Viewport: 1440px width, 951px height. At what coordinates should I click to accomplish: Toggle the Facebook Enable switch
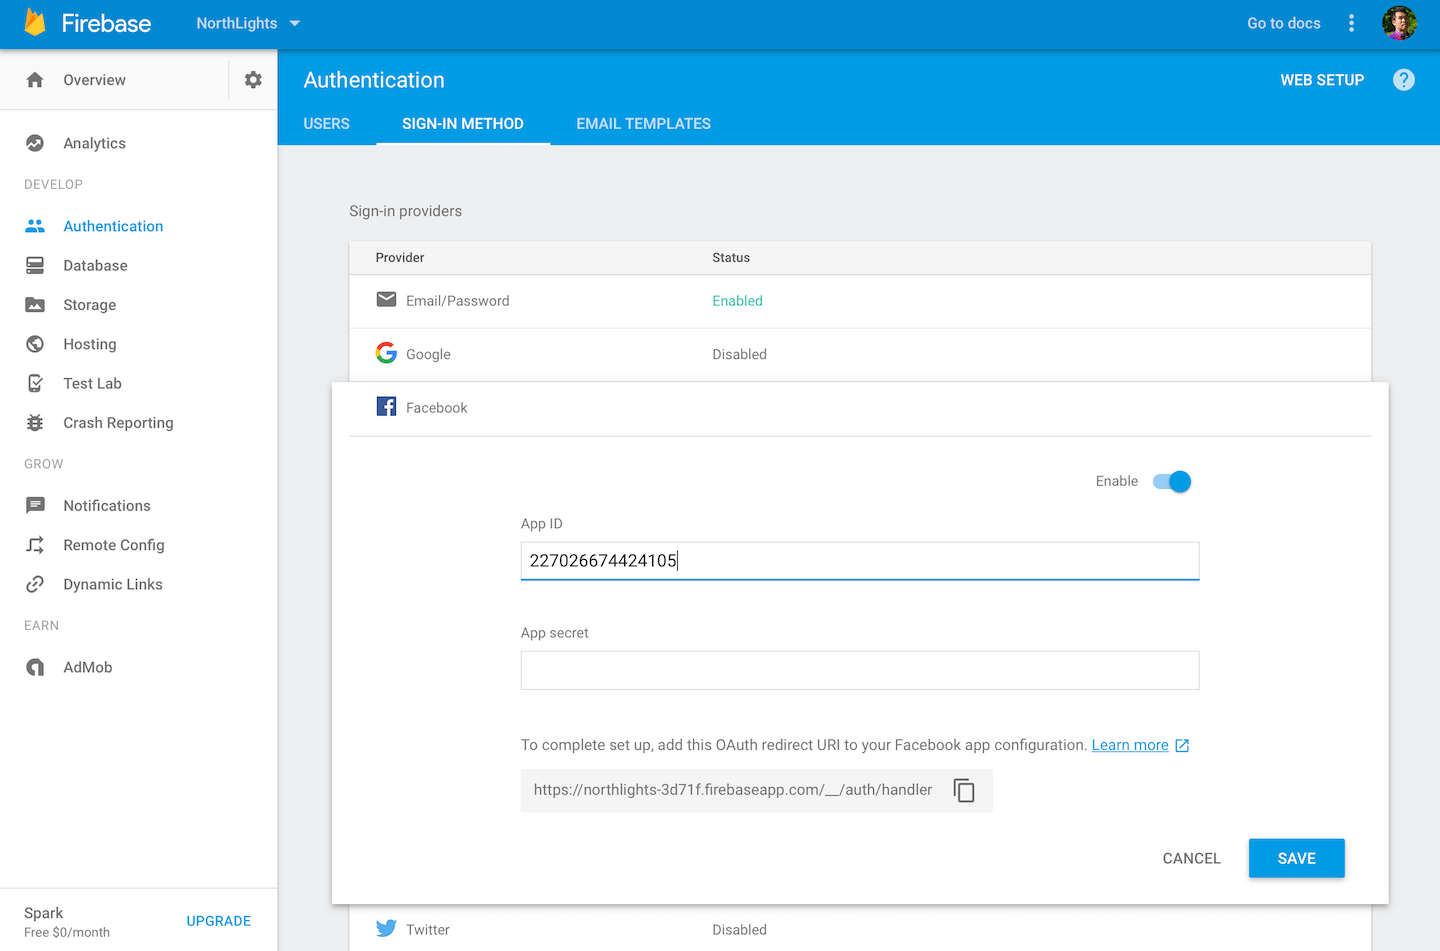coord(1172,482)
